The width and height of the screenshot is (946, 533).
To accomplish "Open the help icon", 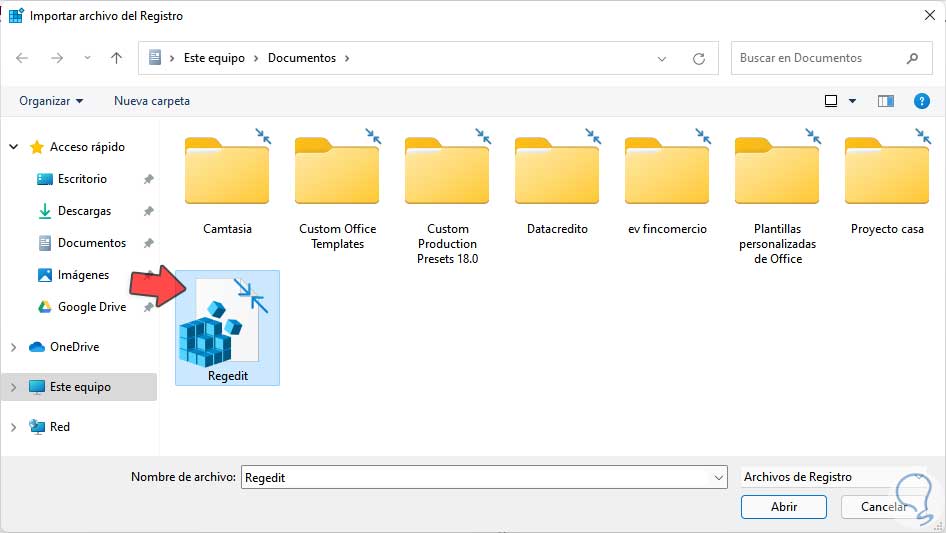I will (x=921, y=101).
